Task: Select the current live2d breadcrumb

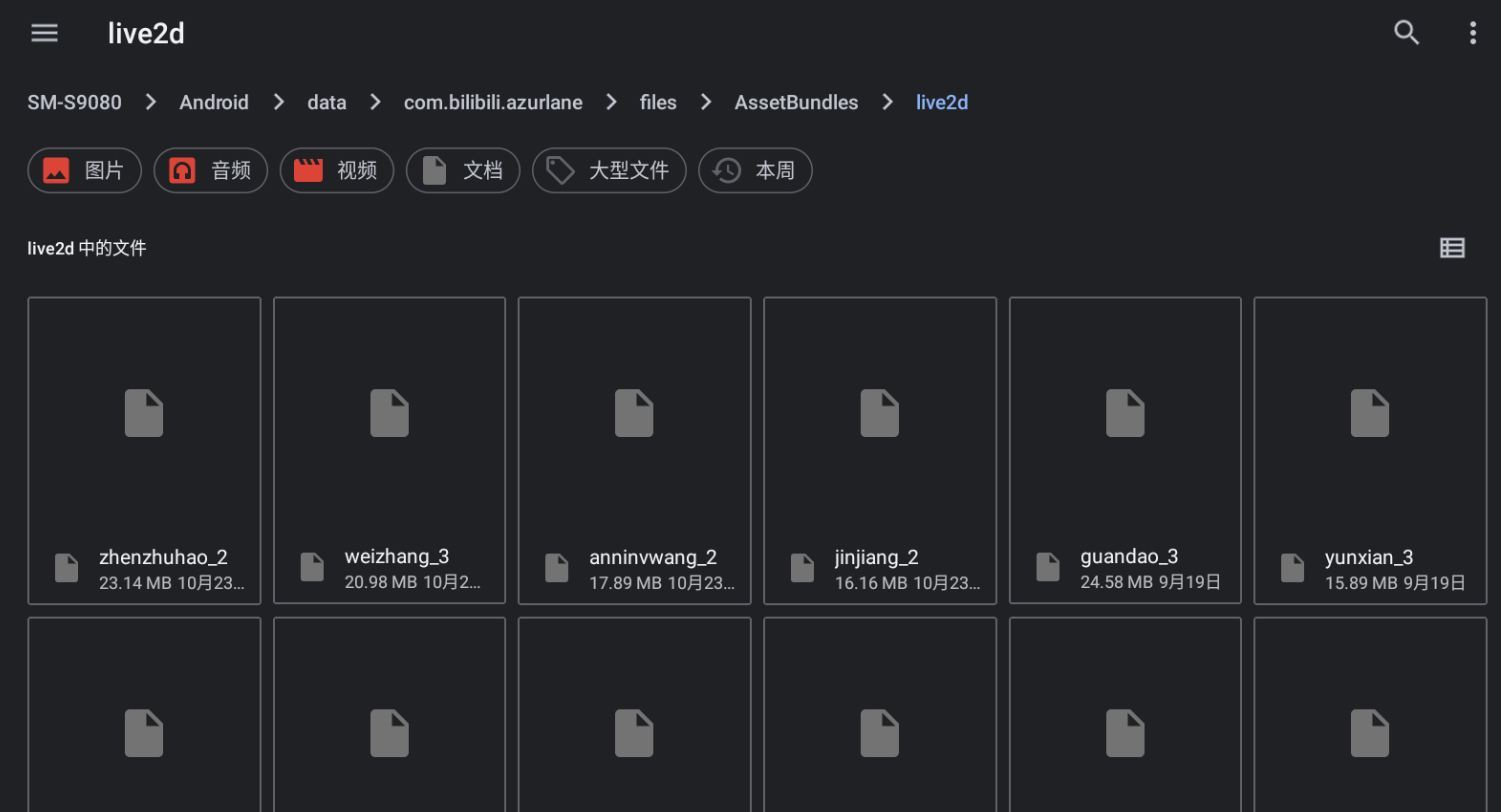Action: 942,102
